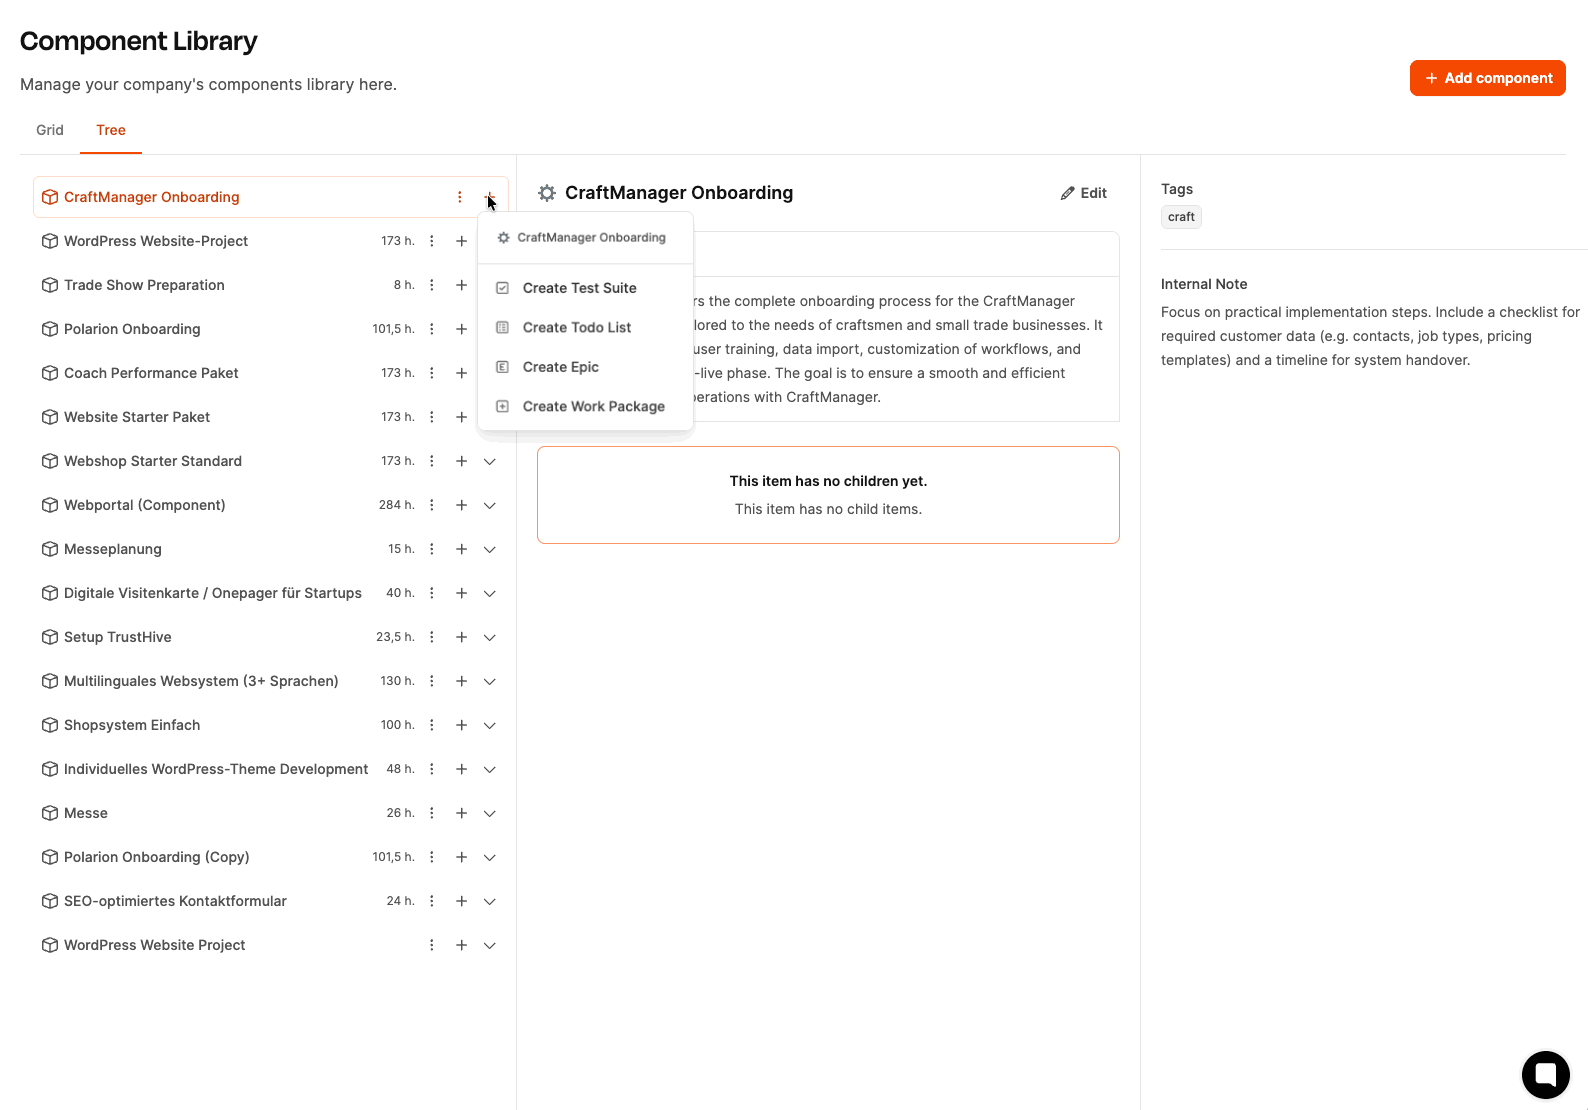Click the plus icon for WordPress Website-Project
Viewport: 1588px width, 1110px height.
coord(461,241)
